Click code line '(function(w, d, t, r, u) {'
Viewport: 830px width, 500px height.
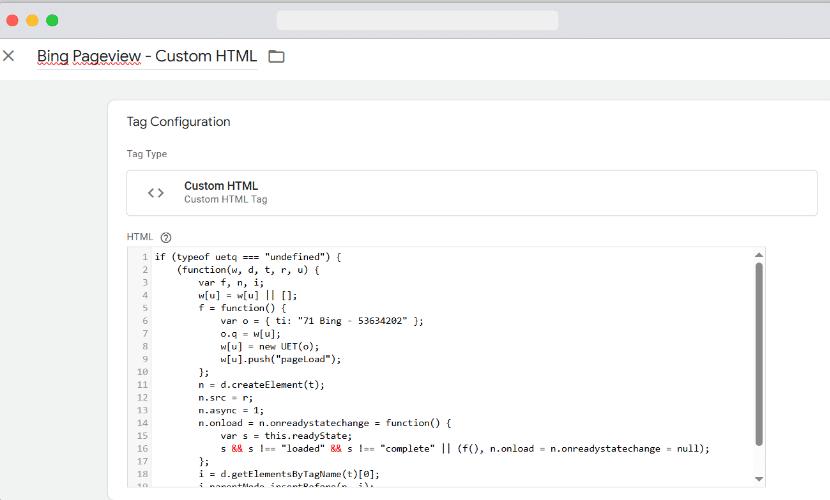[248, 270]
